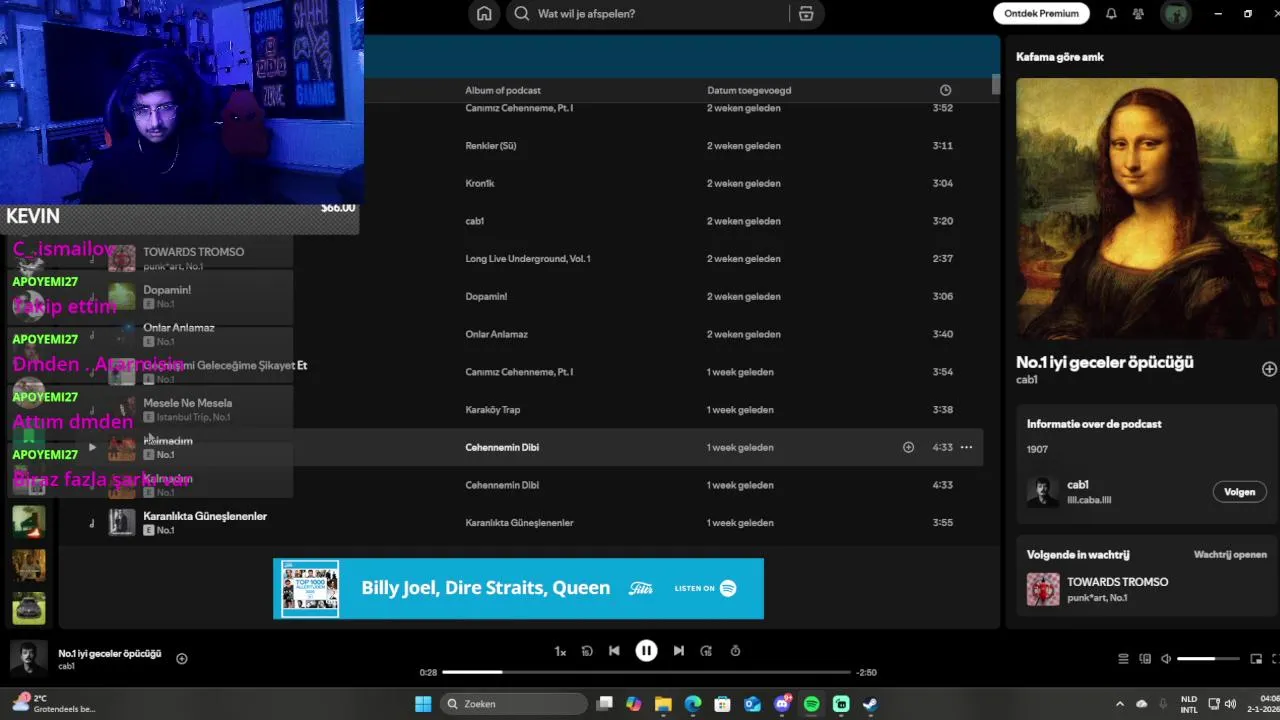Use the track list vertical scrollbar
The image size is (1280, 720).
(x=996, y=85)
